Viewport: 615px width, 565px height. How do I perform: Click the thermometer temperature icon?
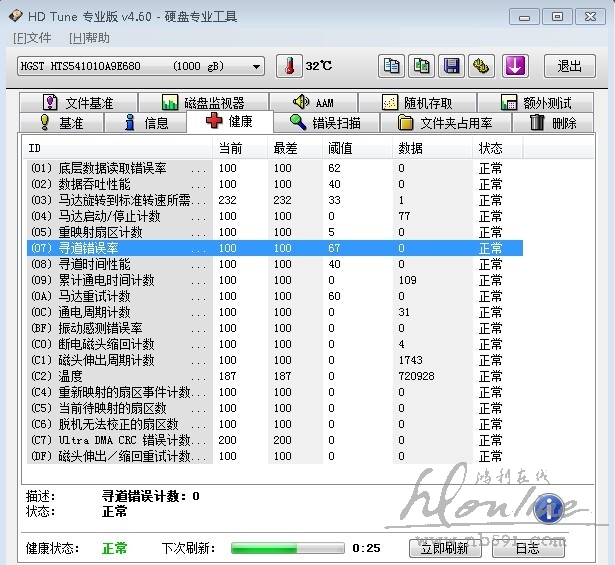[288, 66]
